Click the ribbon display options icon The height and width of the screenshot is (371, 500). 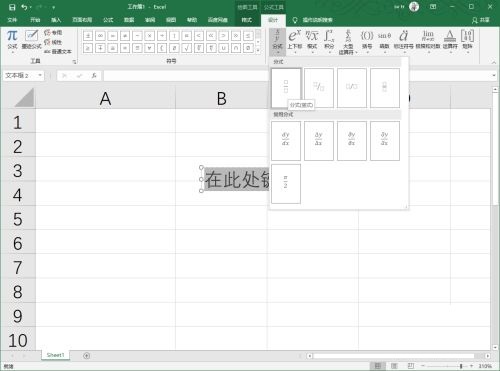(x=433, y=7)
